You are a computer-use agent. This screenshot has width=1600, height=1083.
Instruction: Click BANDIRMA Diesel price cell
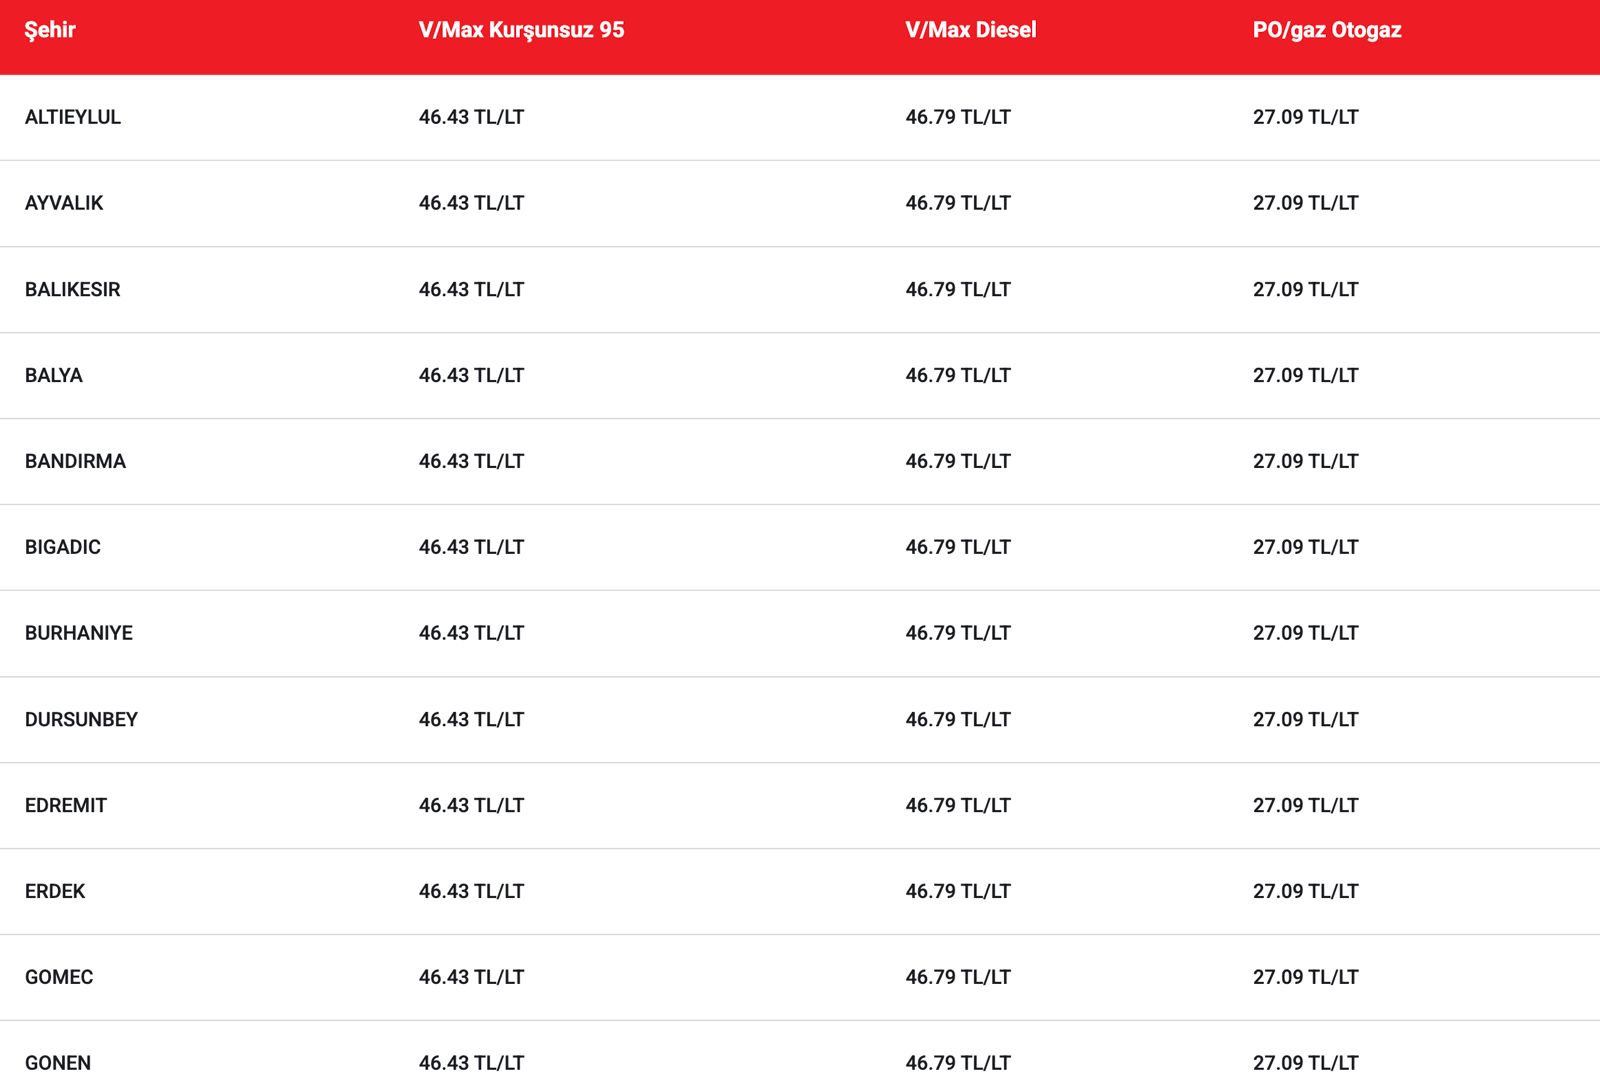click(958, 461)
